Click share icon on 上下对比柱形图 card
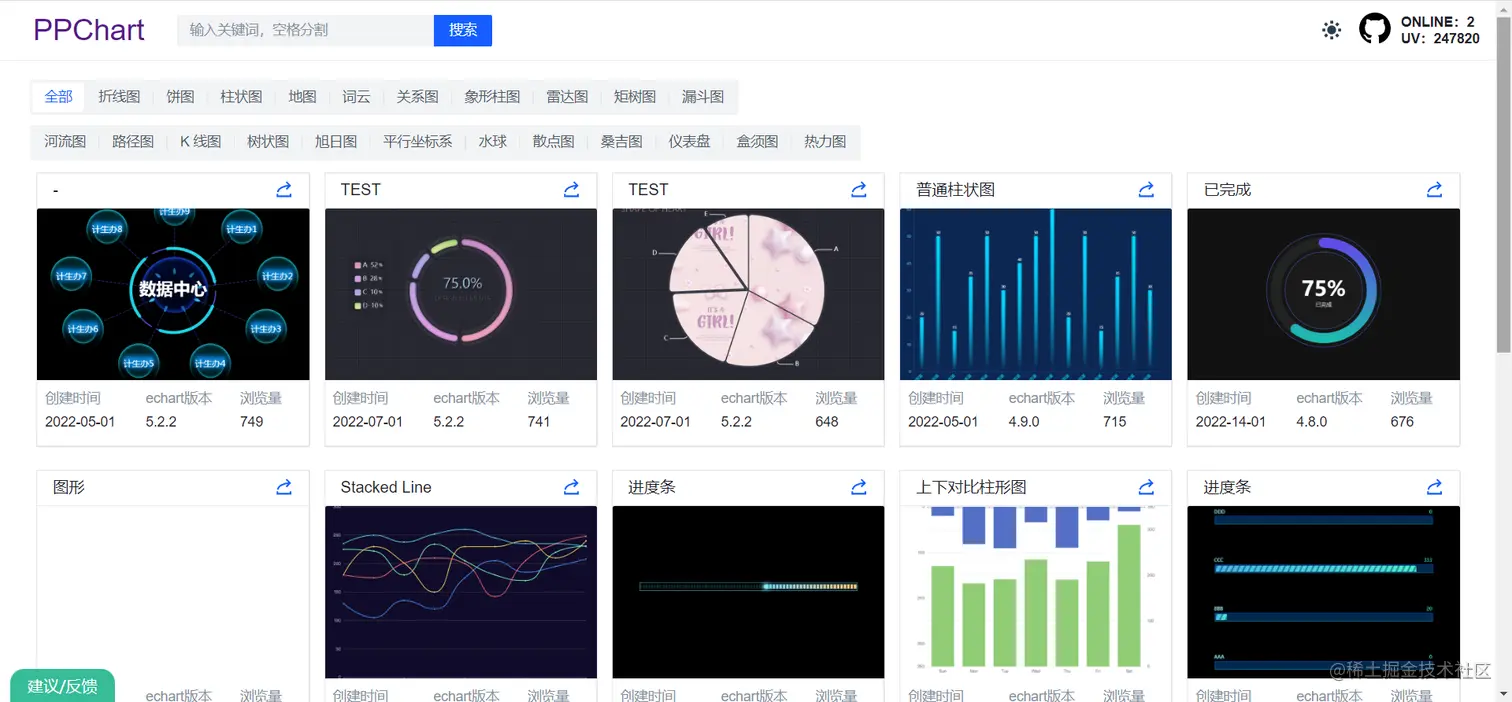The height and width of the screenshot is (702, 1512). tap(1147, 487)
